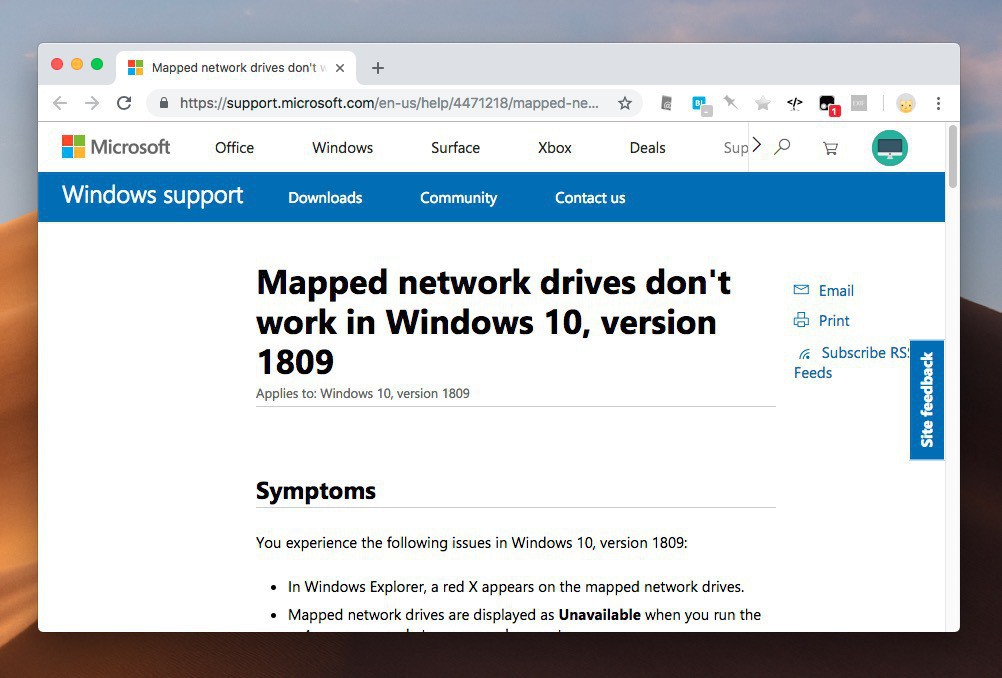Reload the page
Viewport: 1002px width, 678px height.
click(124, 103)
